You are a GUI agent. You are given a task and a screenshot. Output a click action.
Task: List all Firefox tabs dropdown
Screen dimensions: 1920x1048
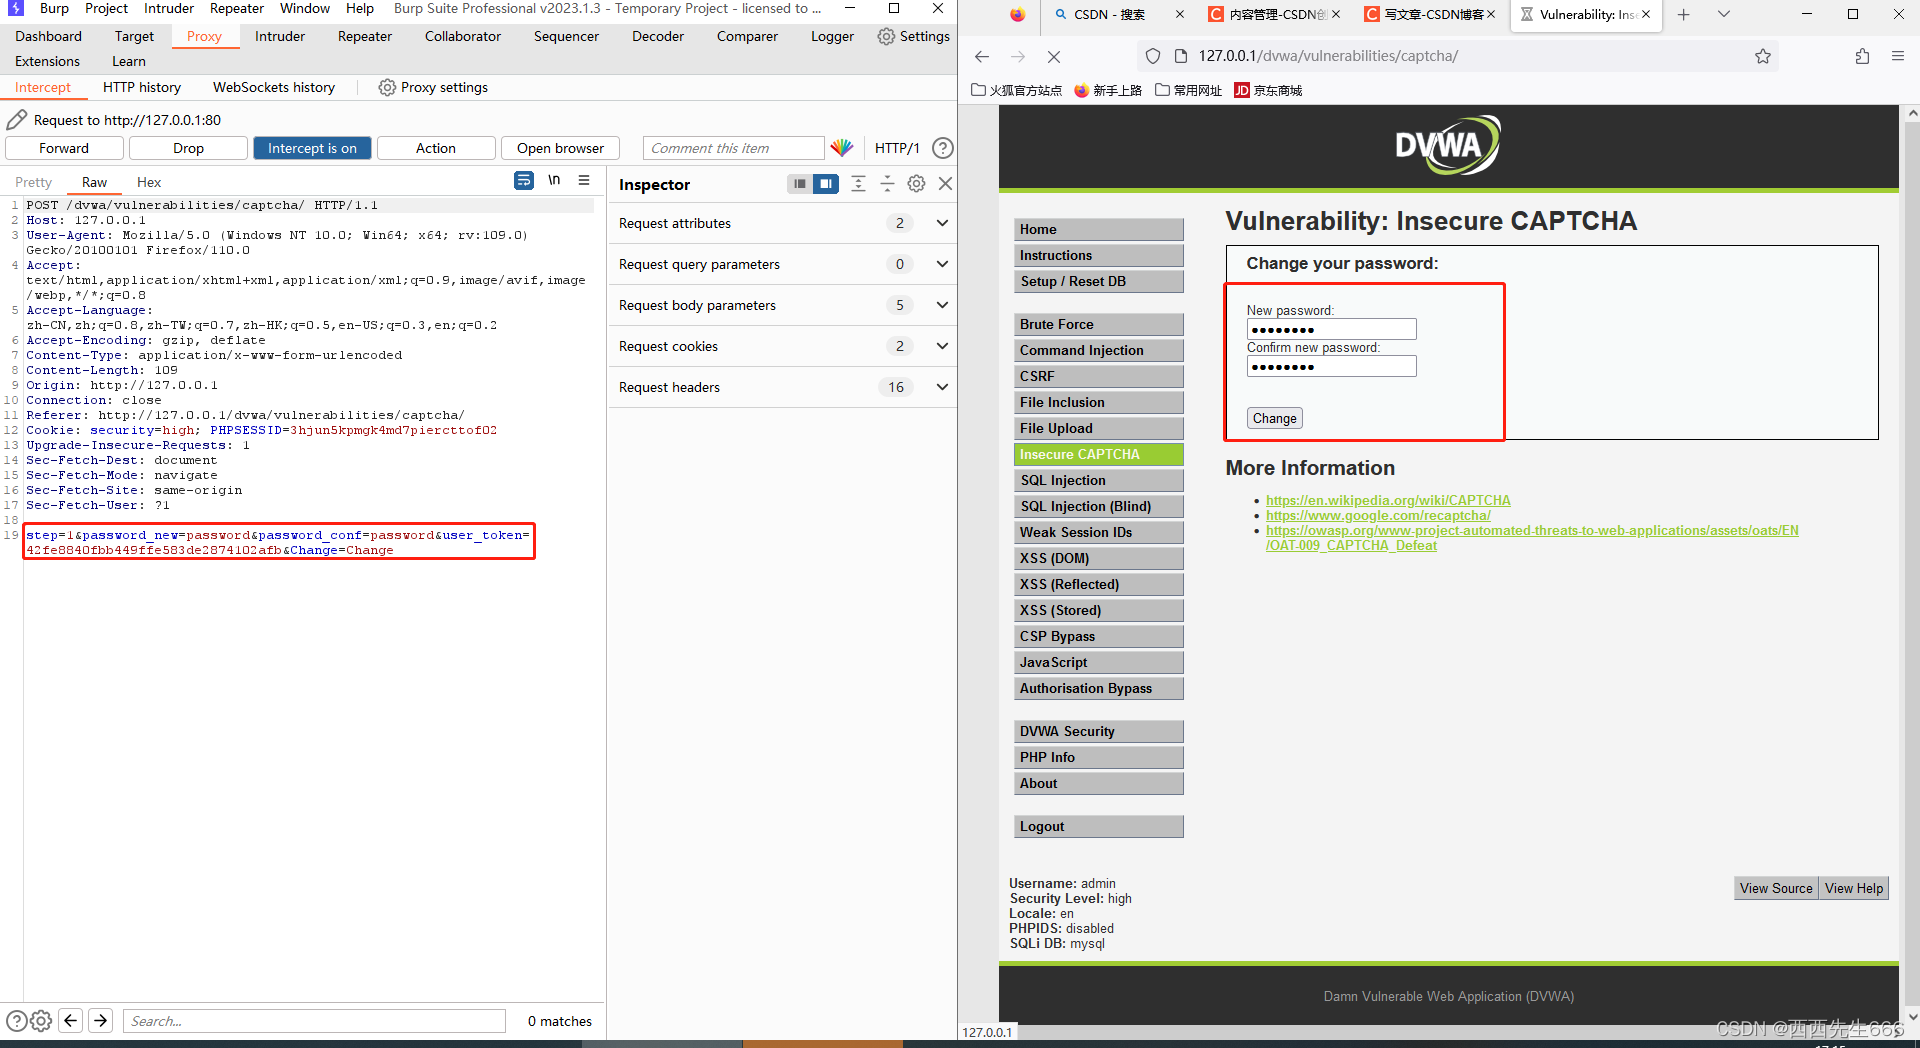[1724, 14]
